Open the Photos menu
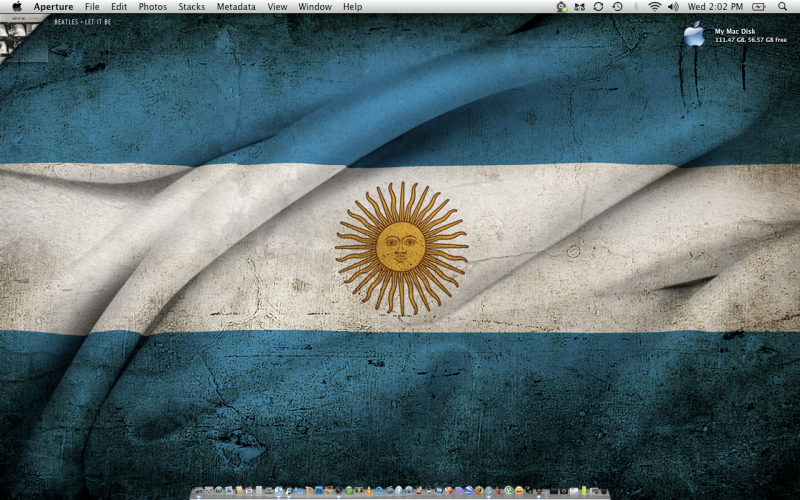The height and width of the screenshot is (500, 800). coord(152,6)
